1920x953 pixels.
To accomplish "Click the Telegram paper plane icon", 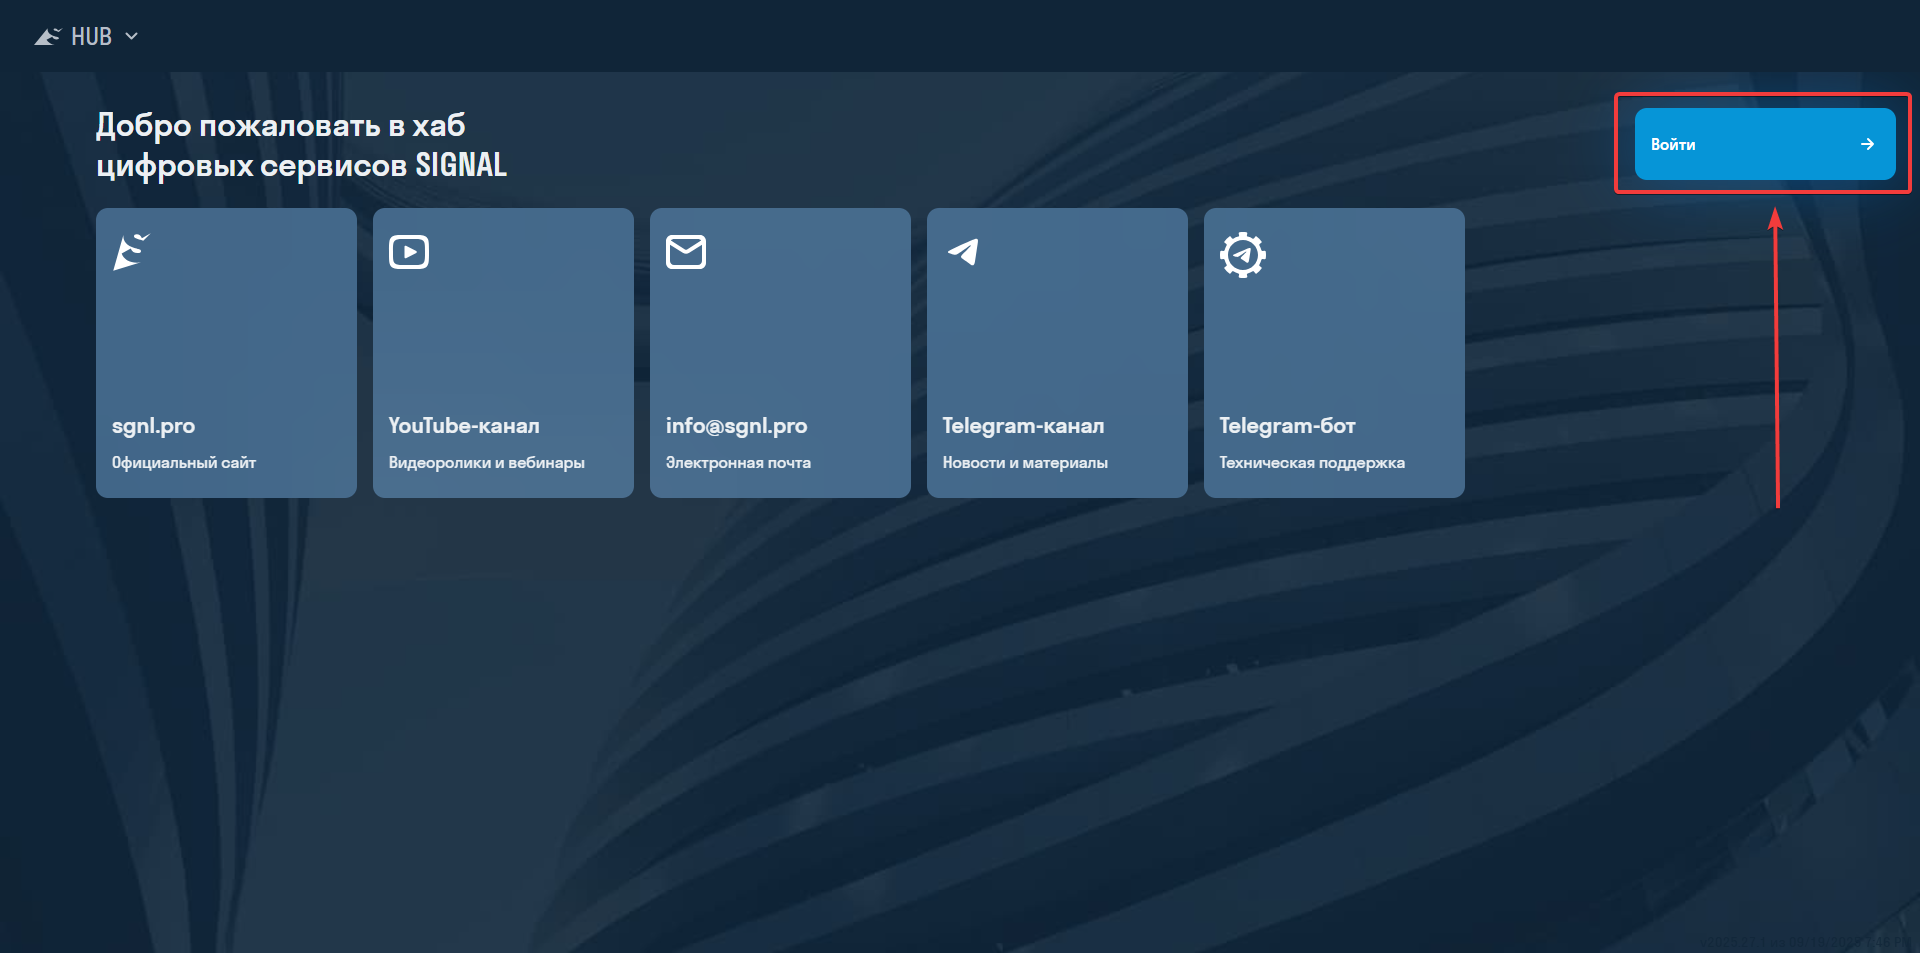I will click(963, 252).
